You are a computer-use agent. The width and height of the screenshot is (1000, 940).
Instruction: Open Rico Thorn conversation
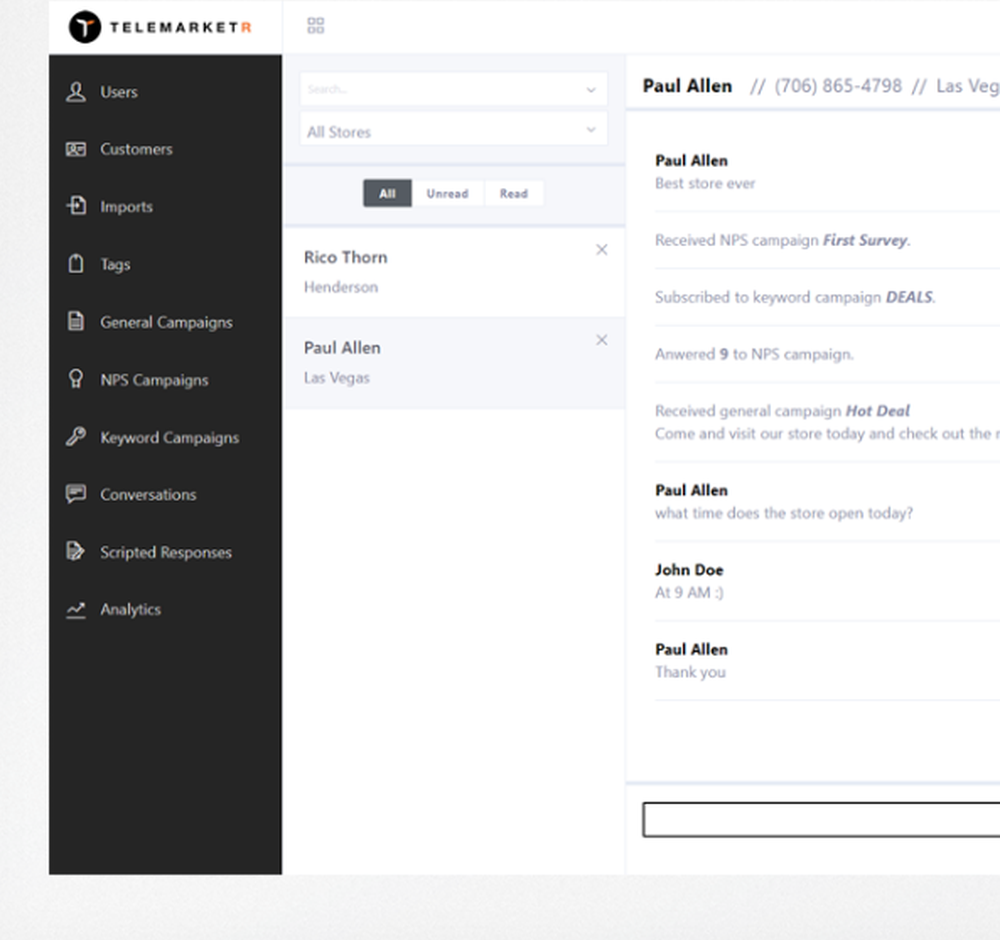tap(453, 272)
